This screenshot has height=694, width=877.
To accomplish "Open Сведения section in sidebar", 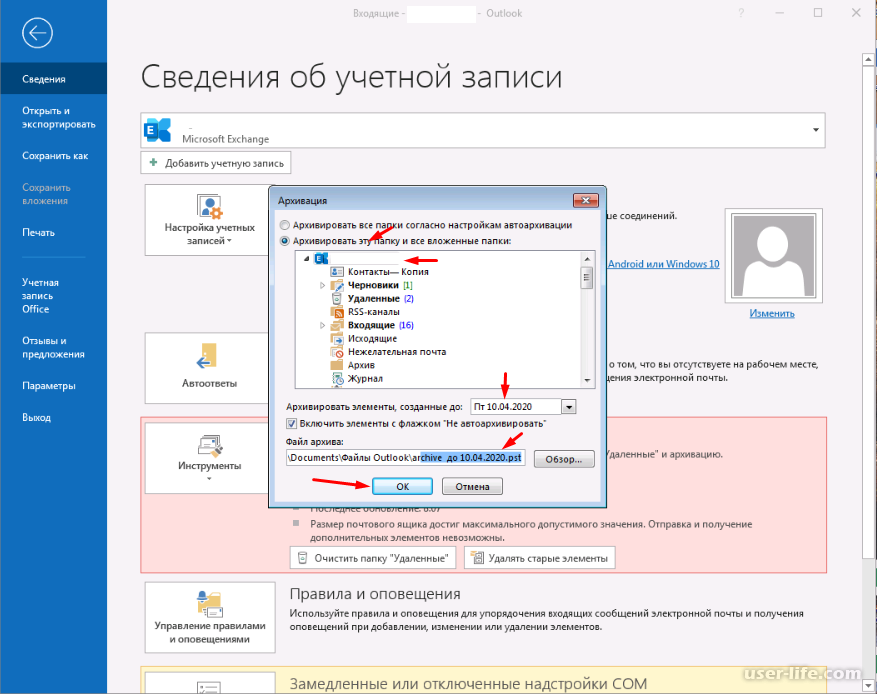I will pyautogui.click(x=54, y=79).
